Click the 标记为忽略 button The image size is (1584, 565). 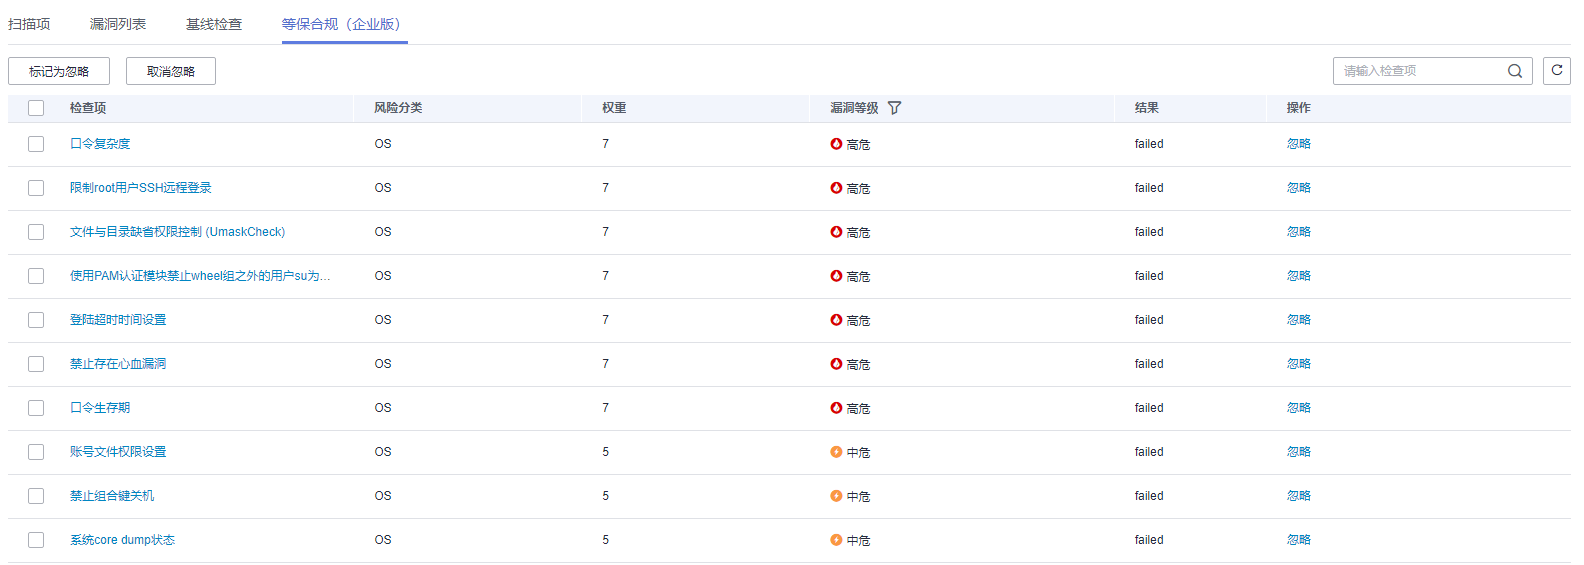point(59,71)
